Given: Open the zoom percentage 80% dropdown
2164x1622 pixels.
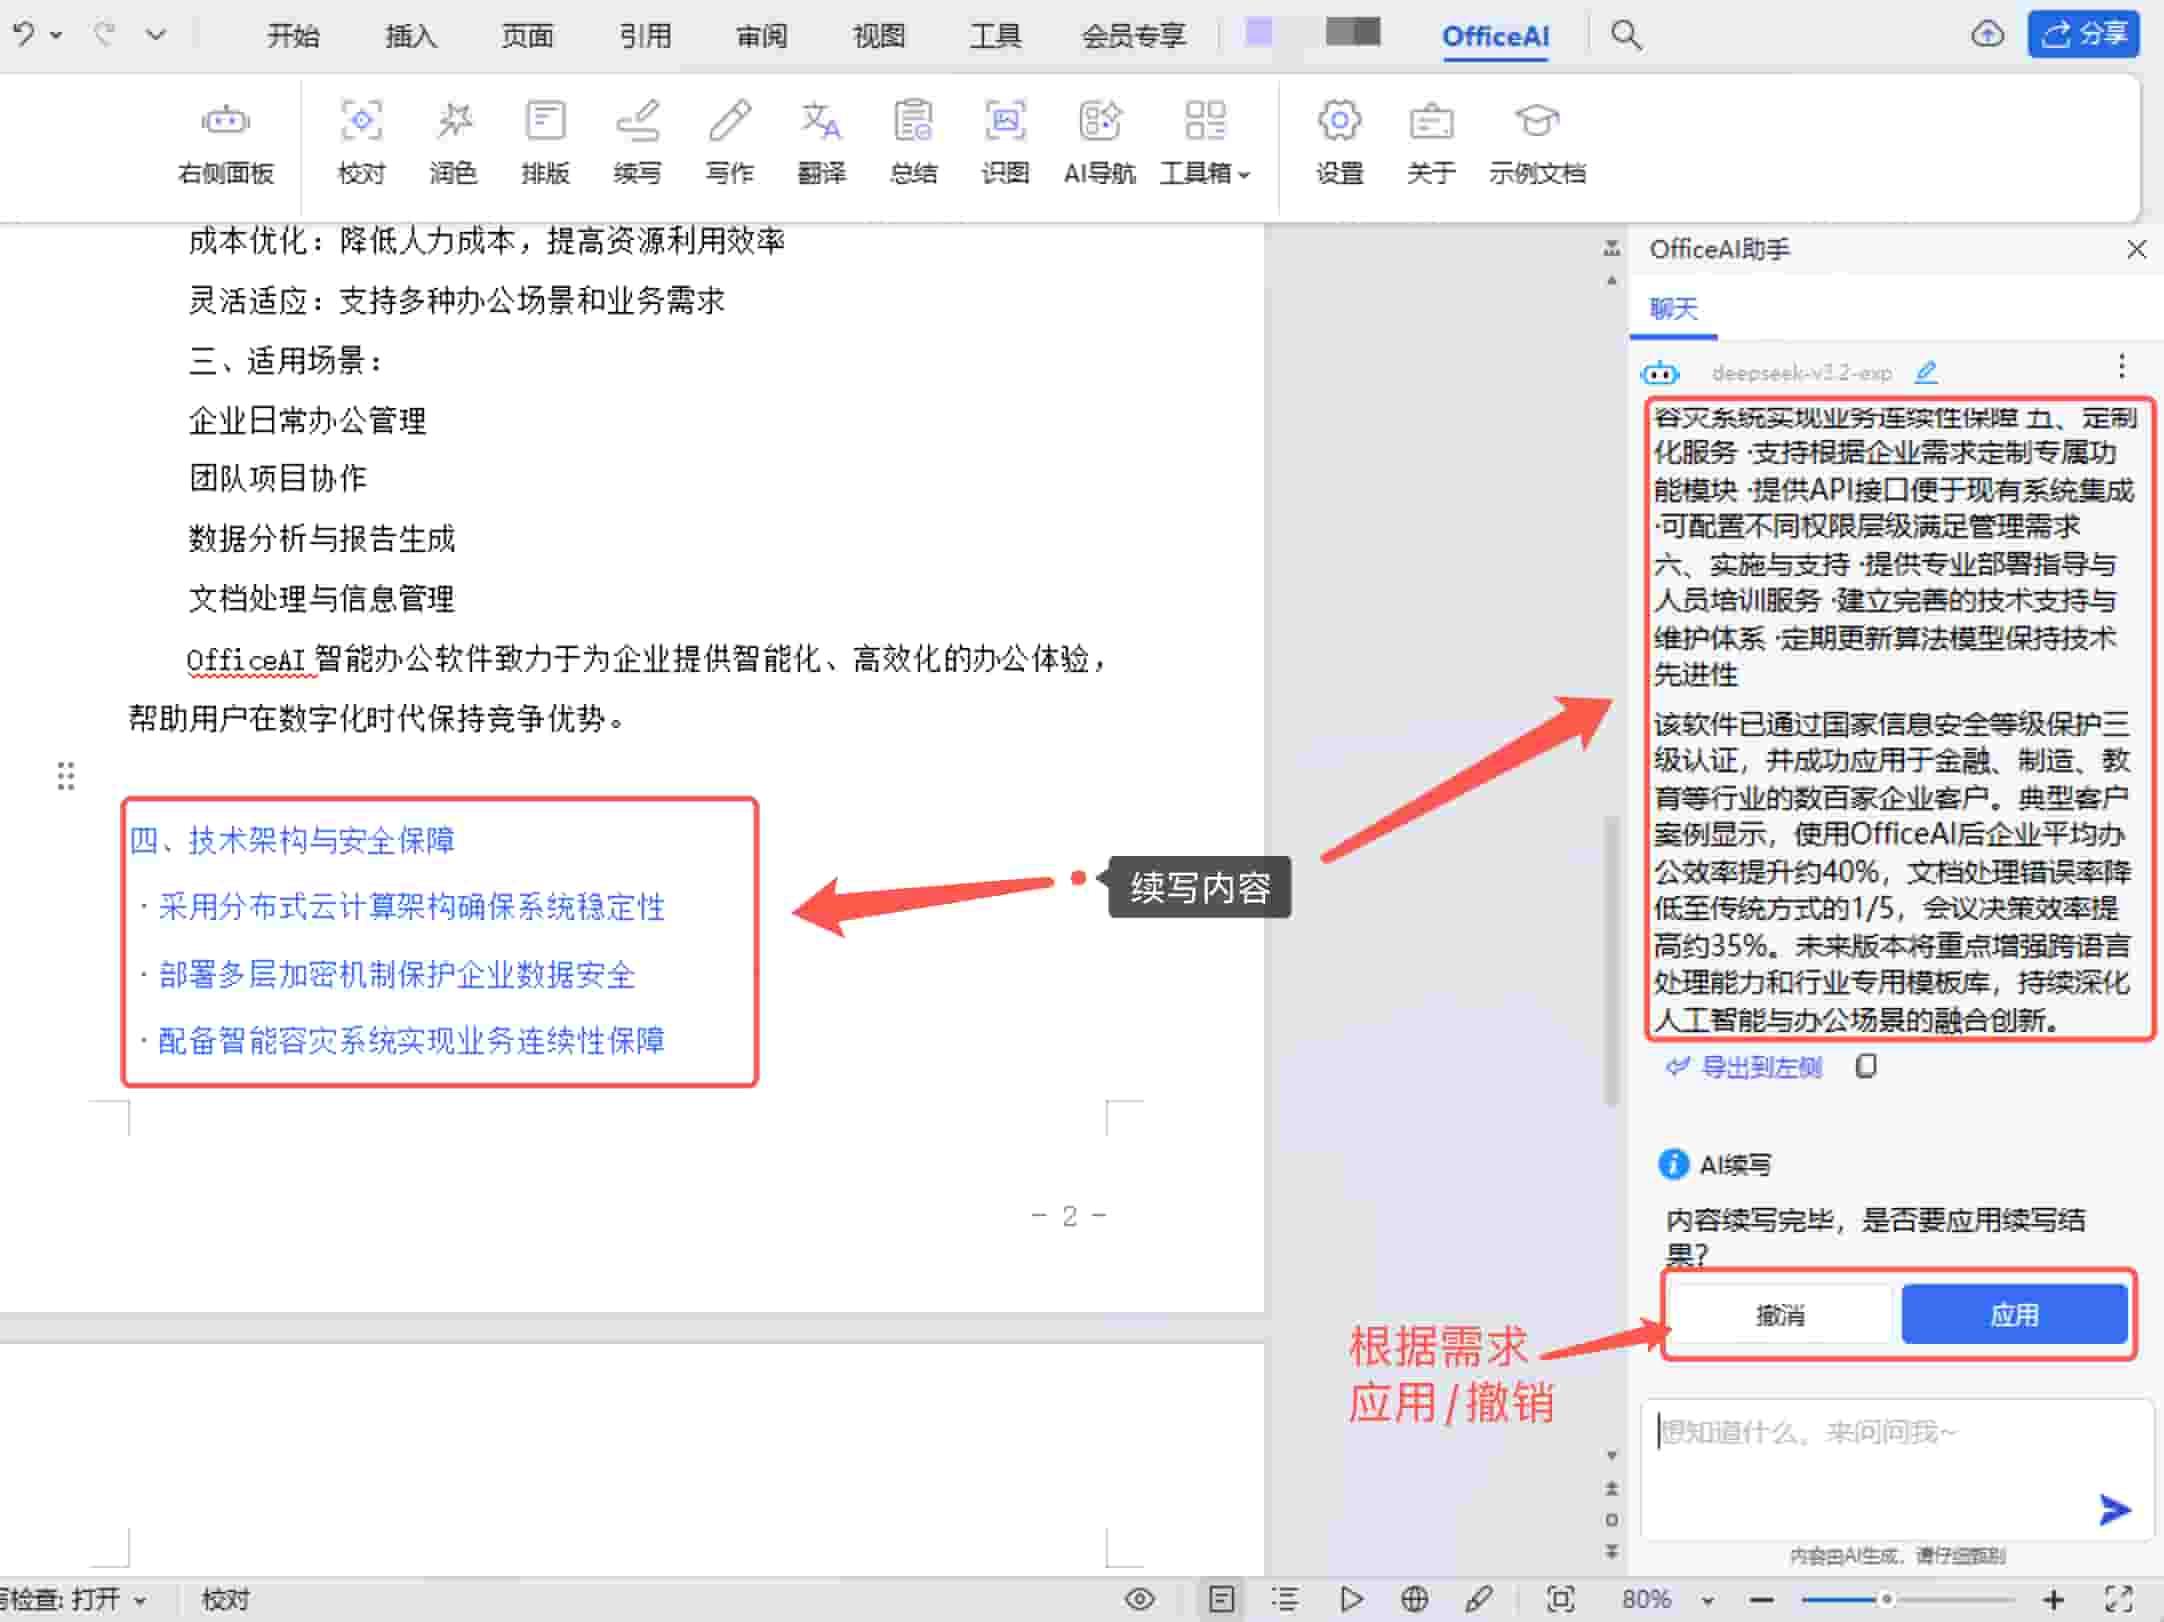Looking at the screenshot, I should tap(1708, 1600).
